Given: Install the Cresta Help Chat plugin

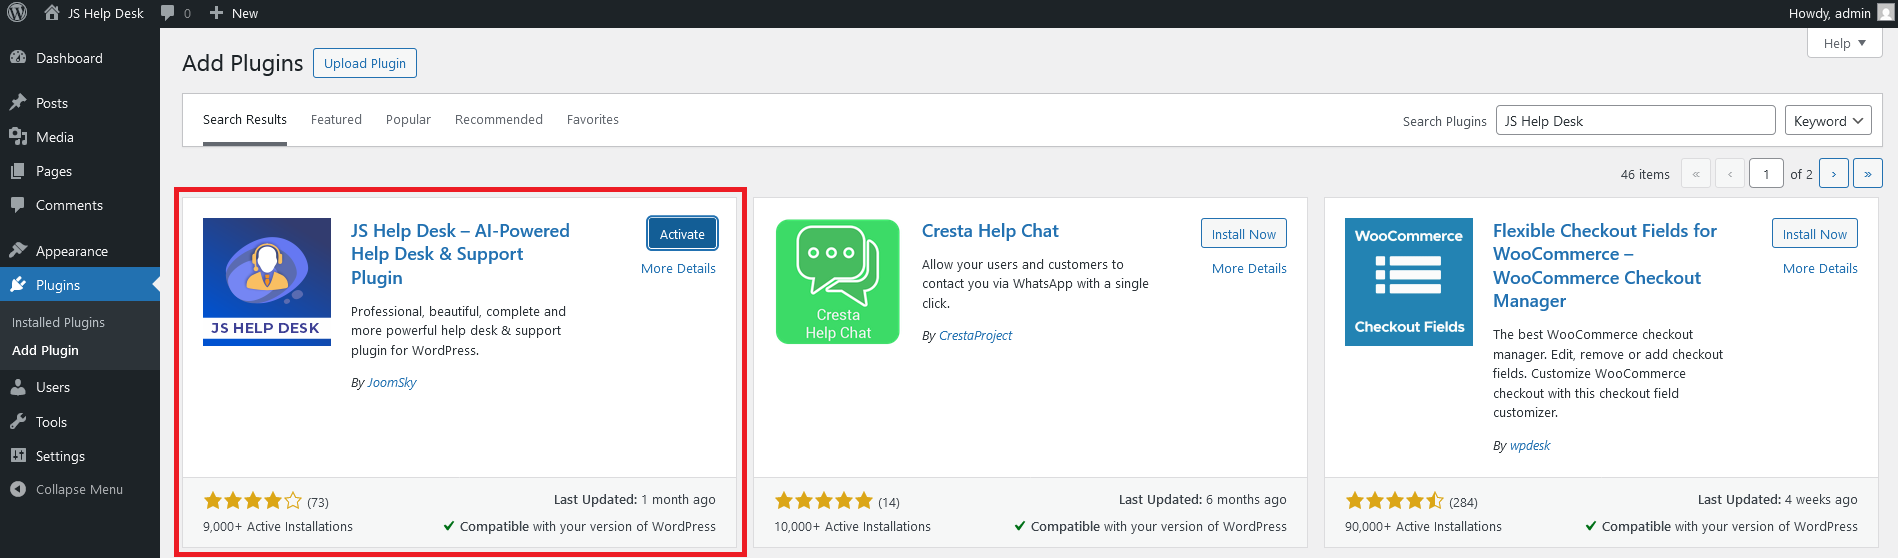Looking at the screenshot, I should (x=1243, y=234).
